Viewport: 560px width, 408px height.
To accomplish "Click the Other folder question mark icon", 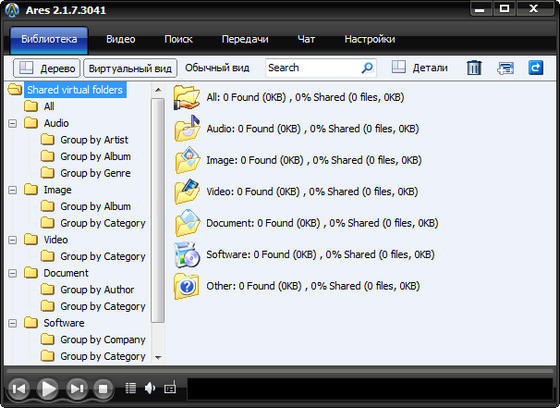I will (187, 286).
